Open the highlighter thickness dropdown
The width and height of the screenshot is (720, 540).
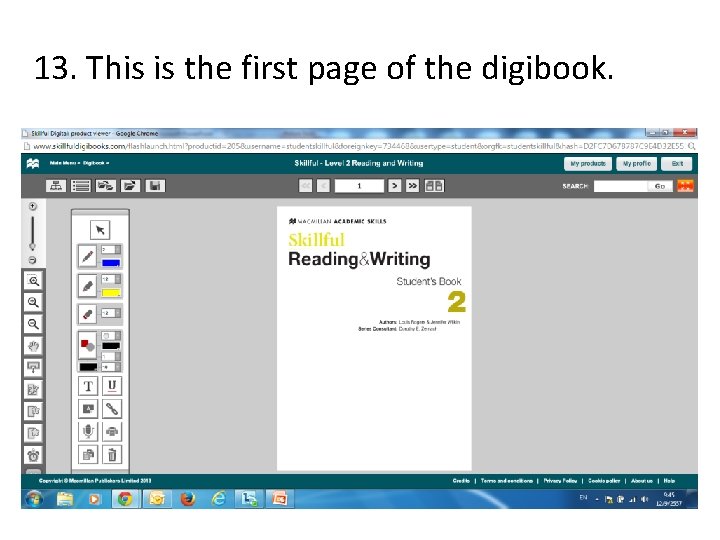click(x=111, y=279)
